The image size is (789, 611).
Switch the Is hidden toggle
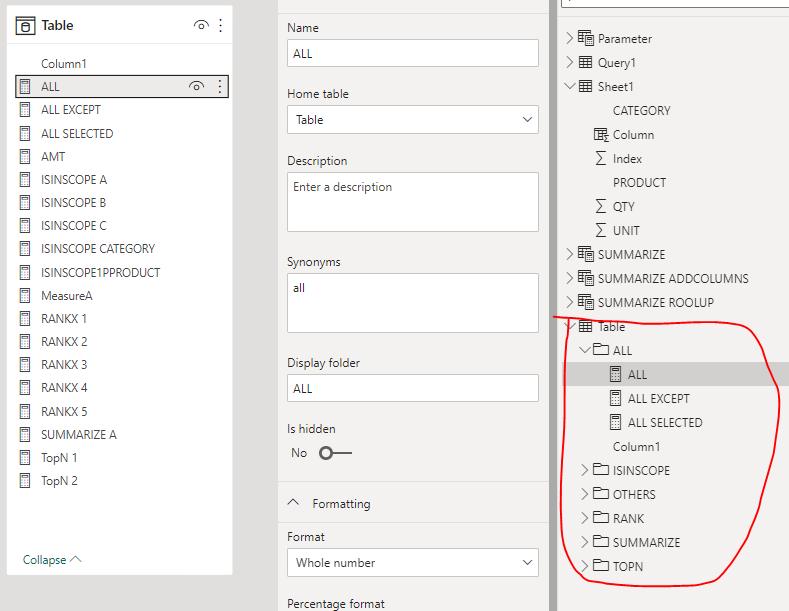[335, 453]
